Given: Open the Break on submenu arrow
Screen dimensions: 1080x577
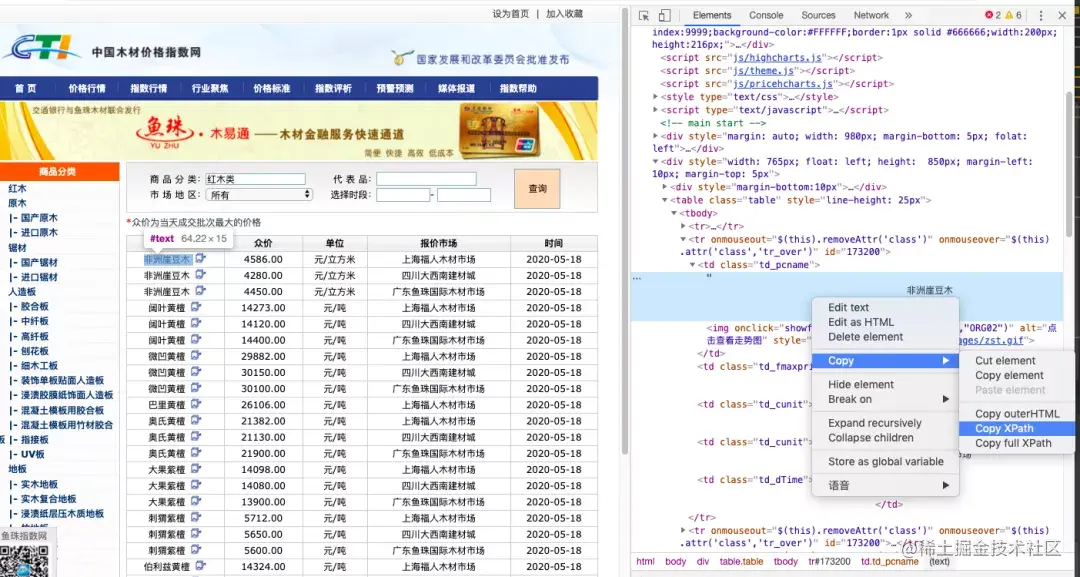Looking at the screenshot, I should pos(946,399).
